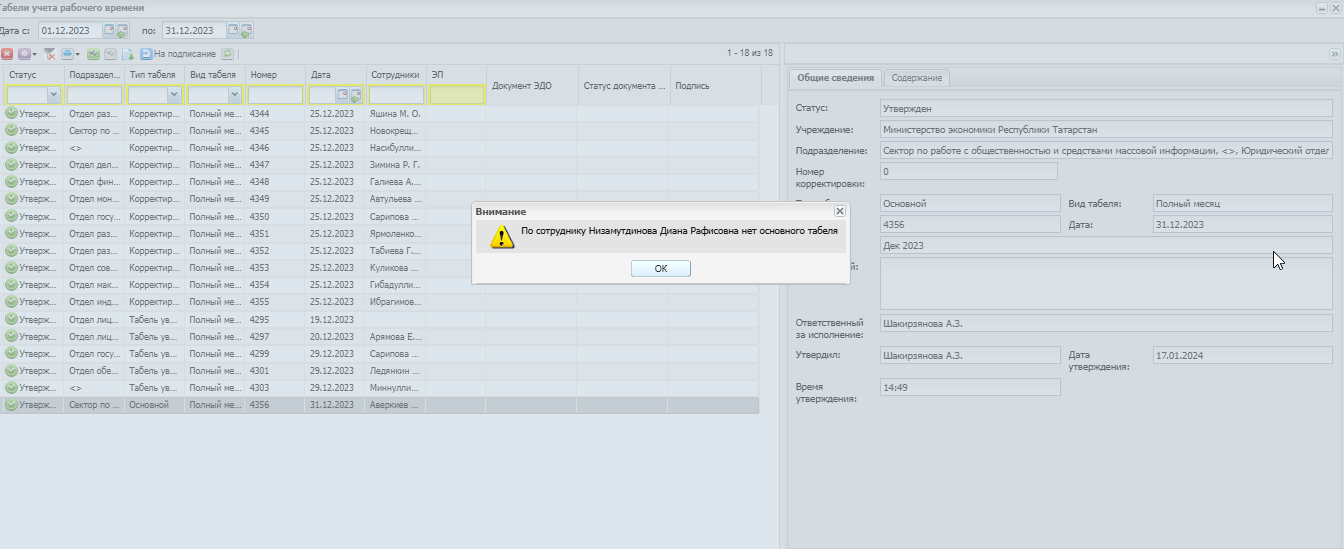Select row number 4345 Новокрещ...
This screenshot has width=1344, height=549.
click(379, 130)
